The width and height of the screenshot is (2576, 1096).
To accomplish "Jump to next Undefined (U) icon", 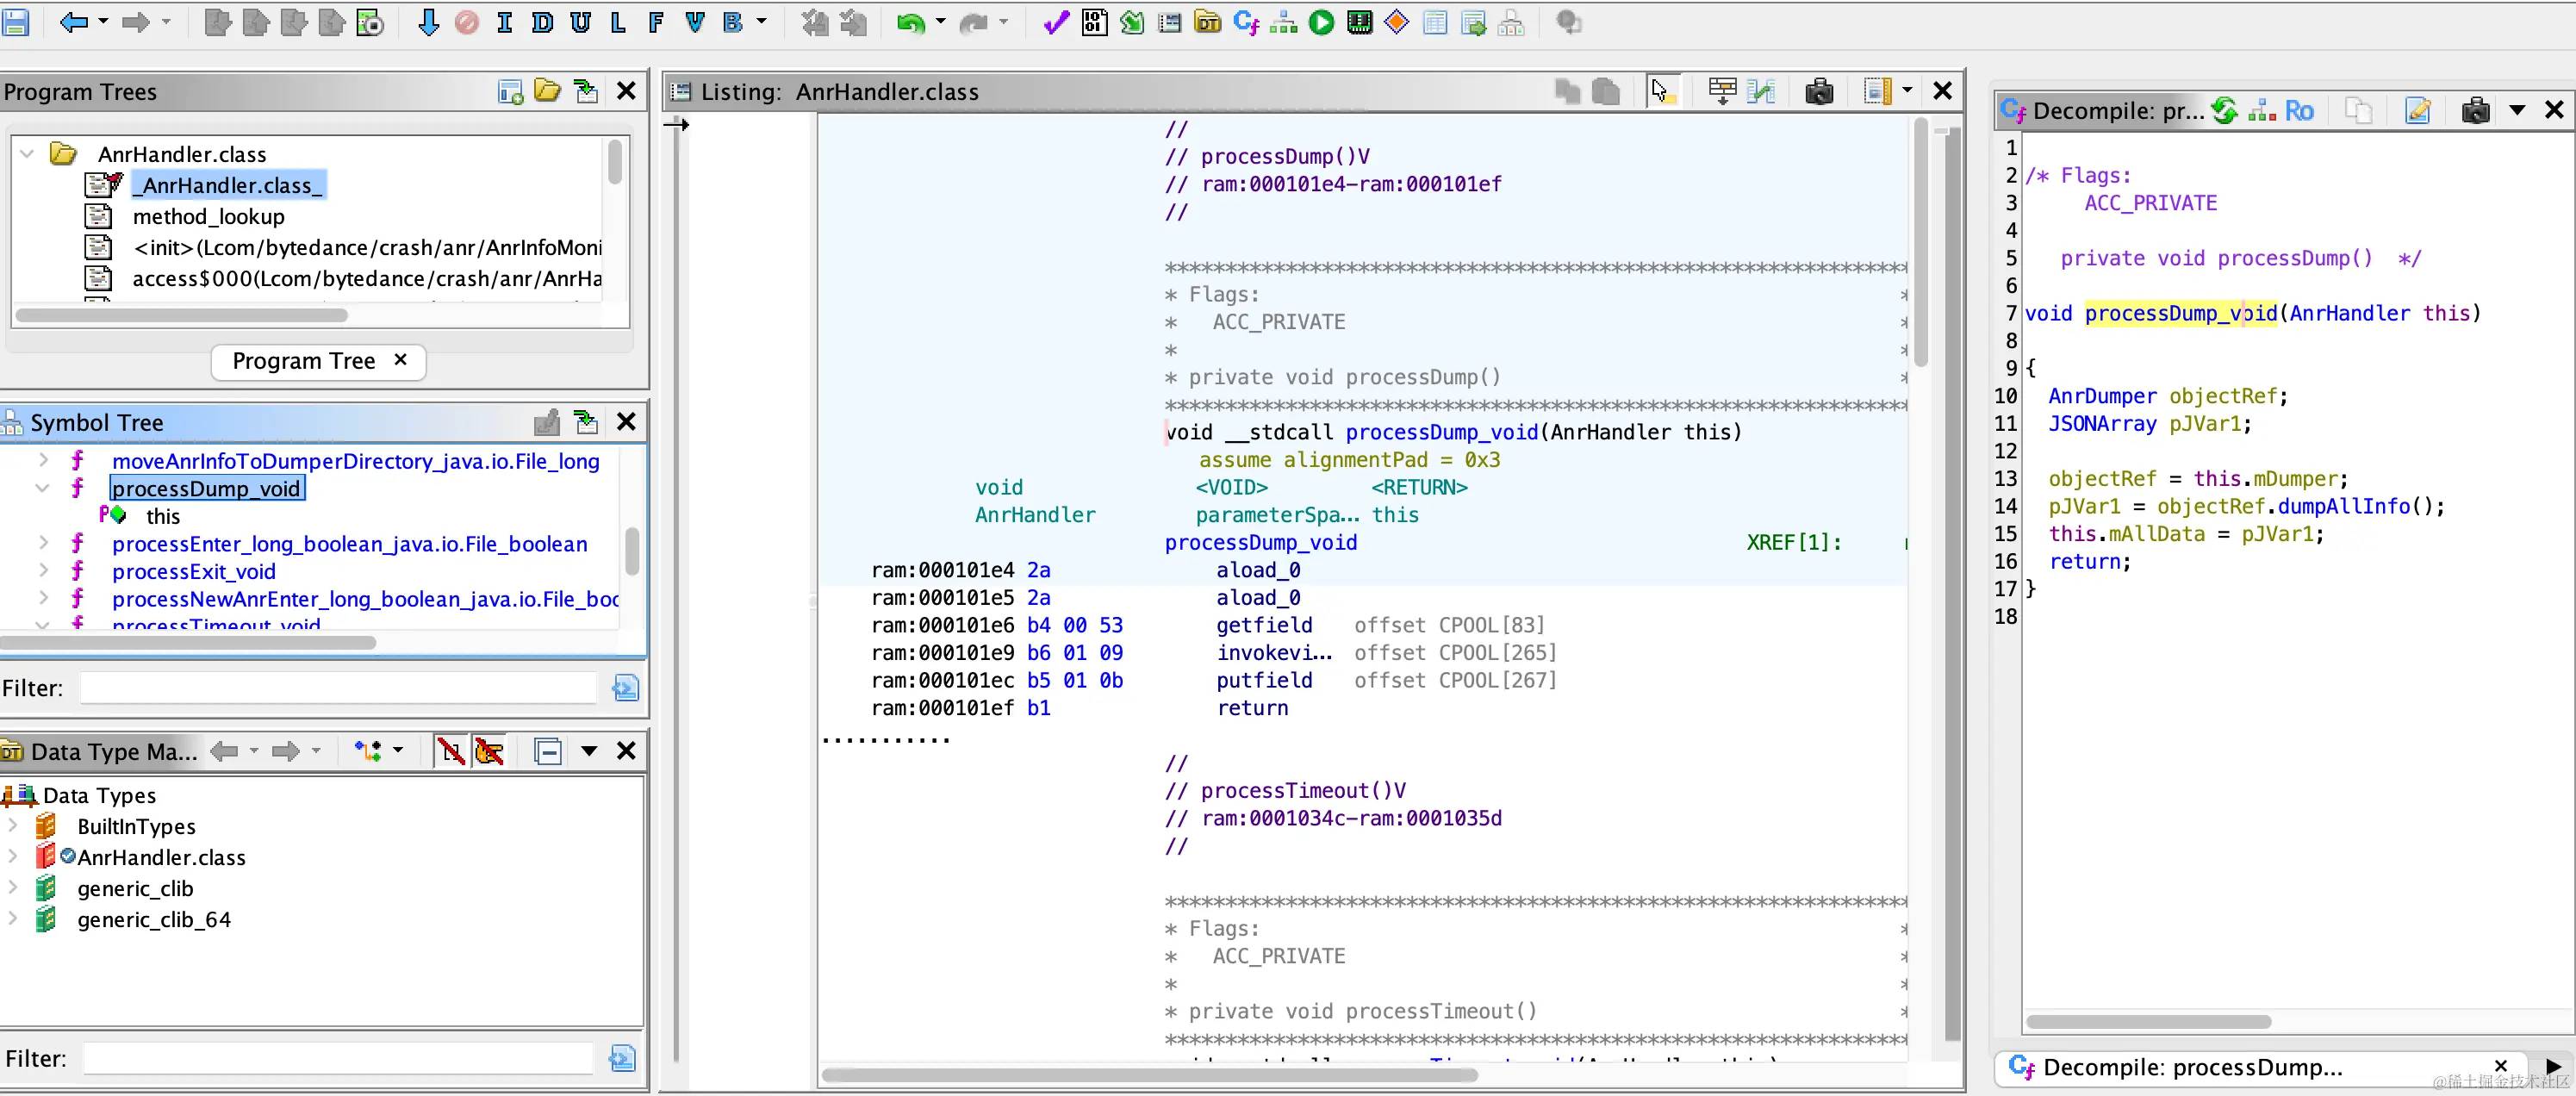I will [580, 22].
